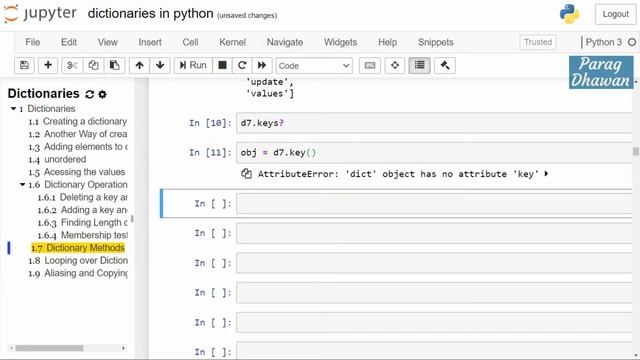Refresh the table of contents
Image resolution: width=640 pixels, height=360 pixels.
[90, 94]
